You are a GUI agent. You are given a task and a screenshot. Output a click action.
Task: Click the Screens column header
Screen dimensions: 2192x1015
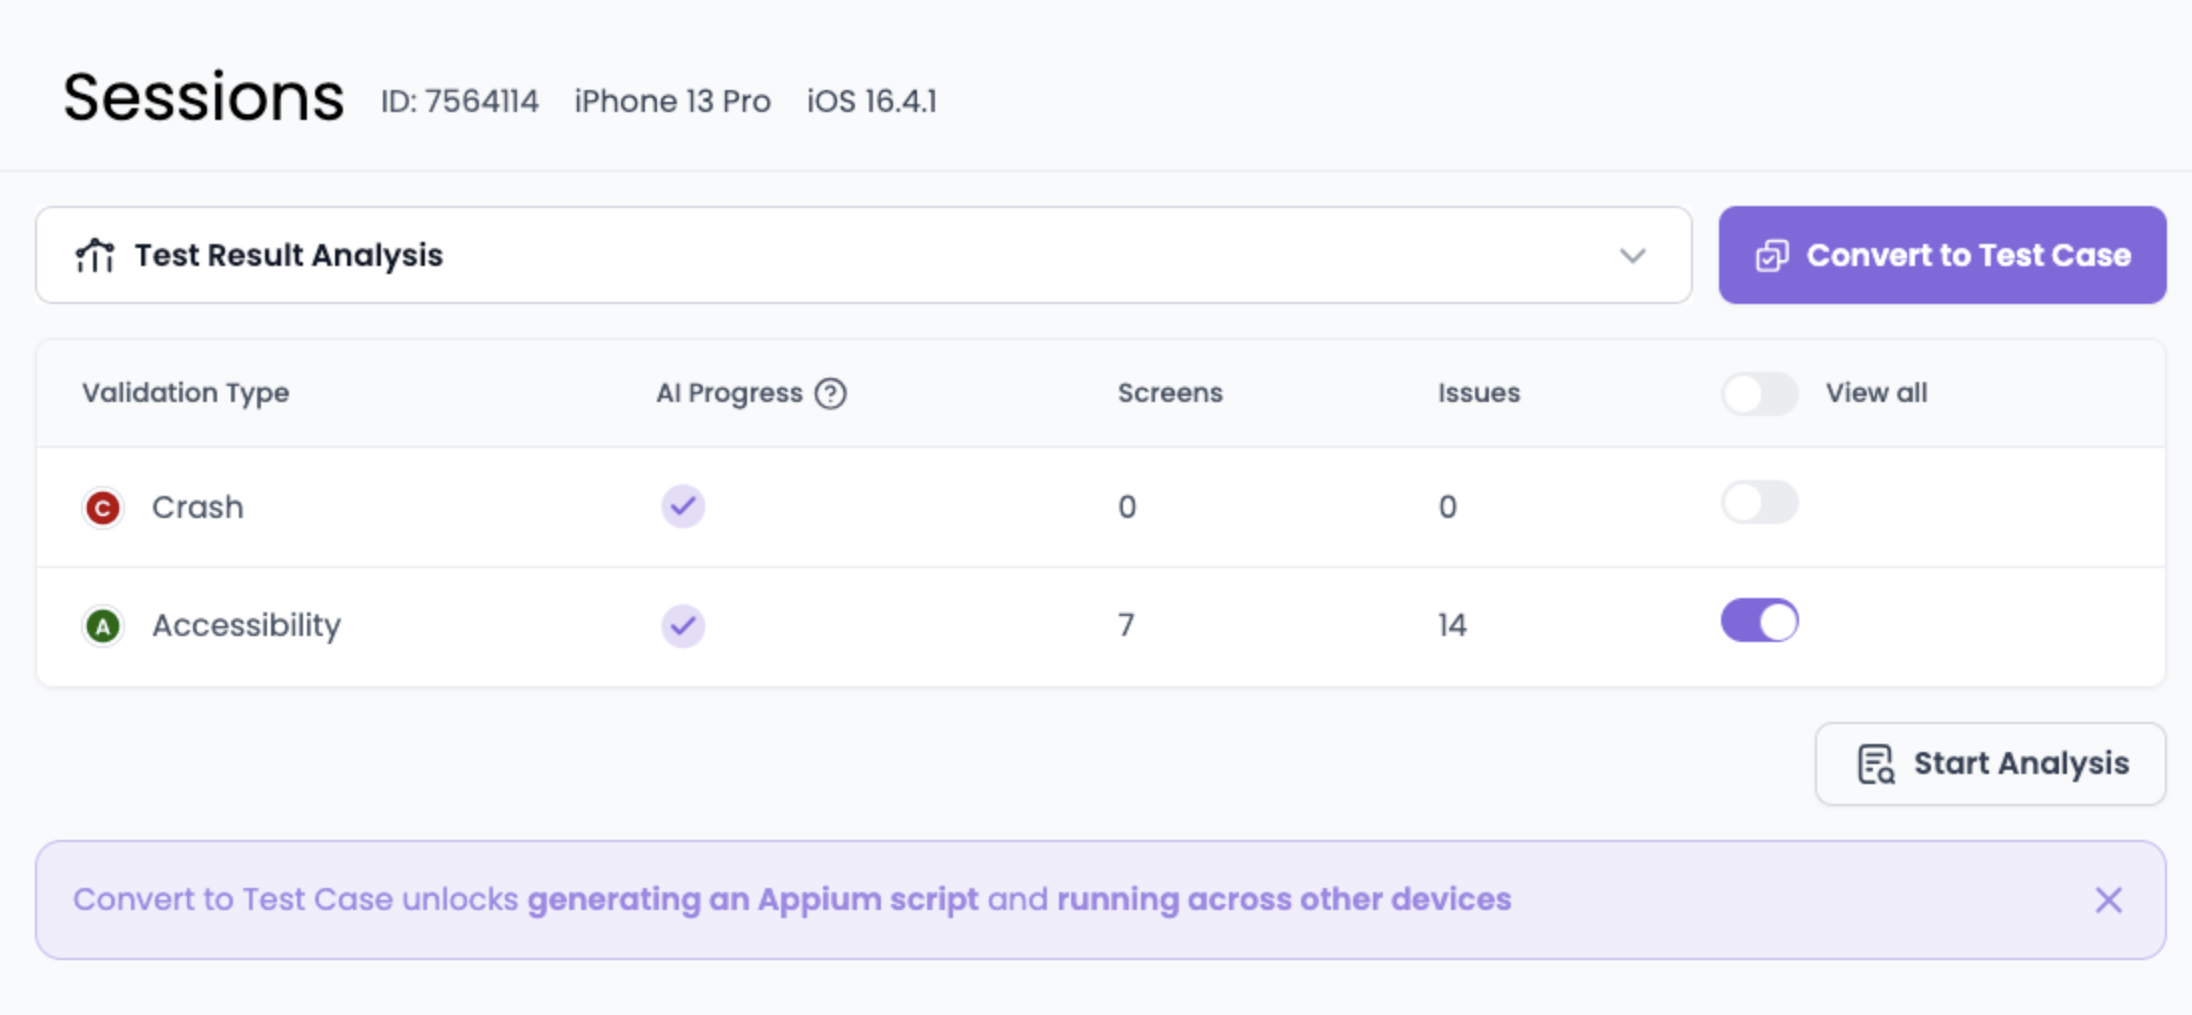click(x=1170, y=393)
